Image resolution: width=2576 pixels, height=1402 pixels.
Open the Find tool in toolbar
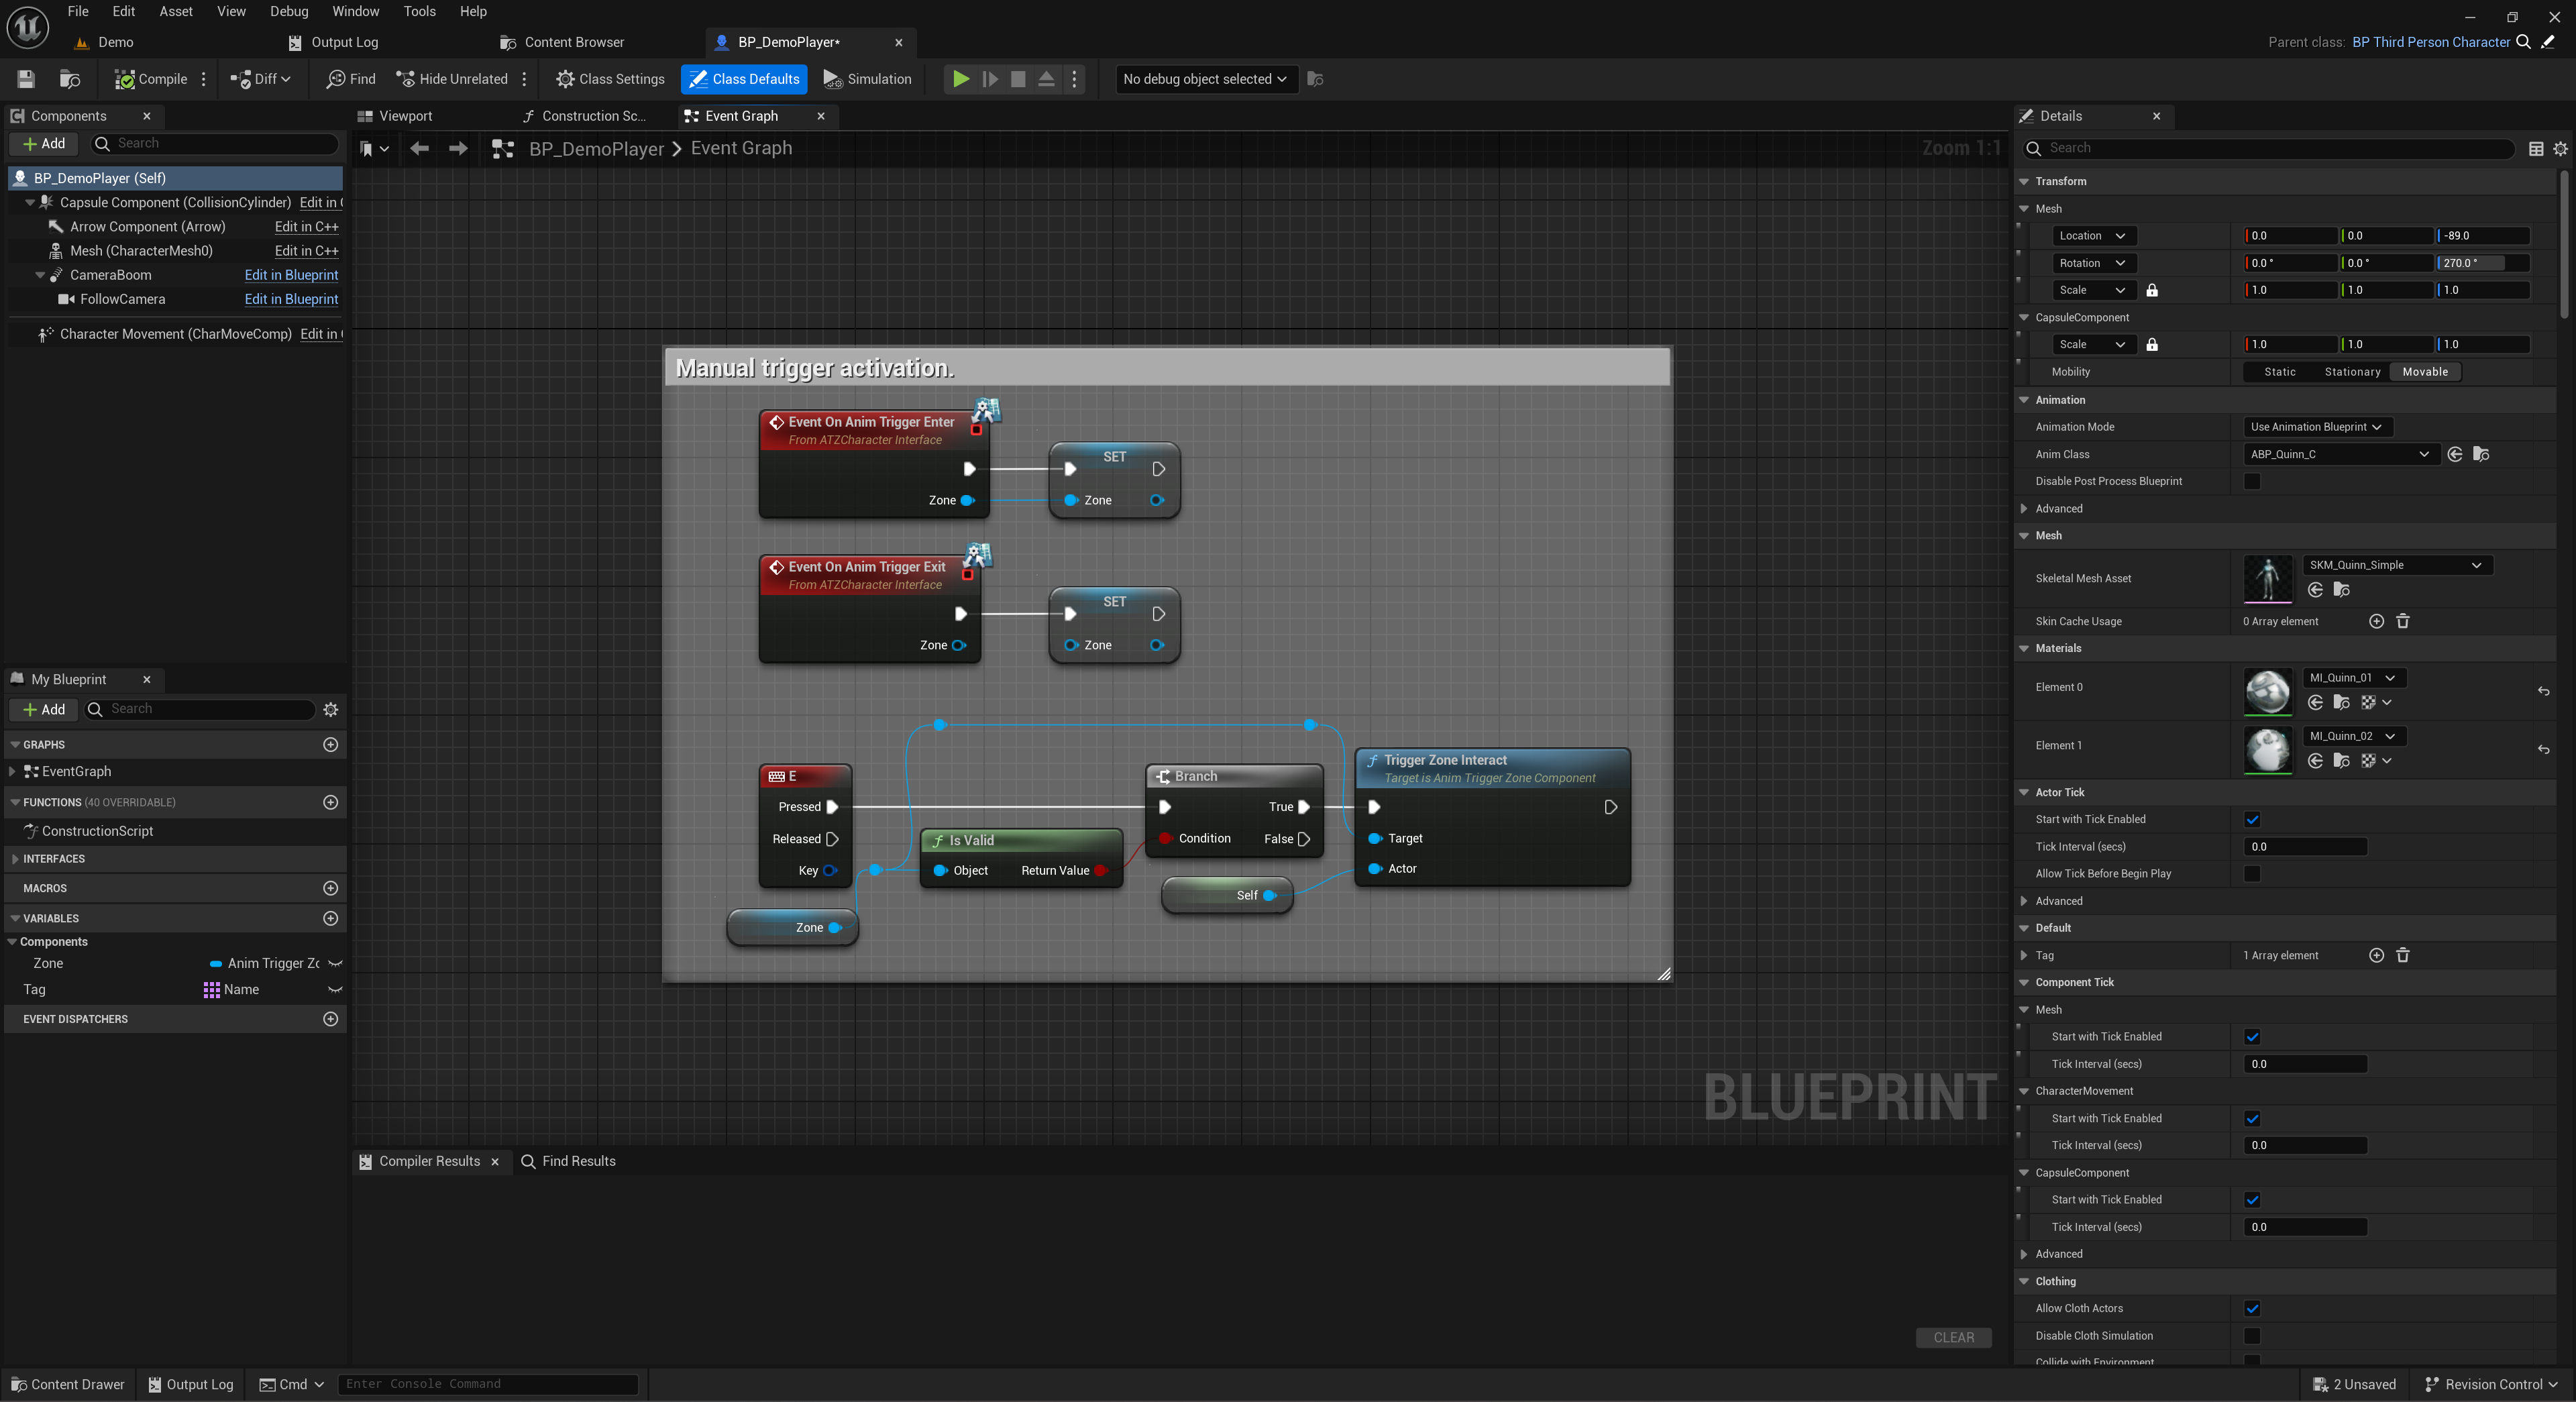(x=351, y=79)
